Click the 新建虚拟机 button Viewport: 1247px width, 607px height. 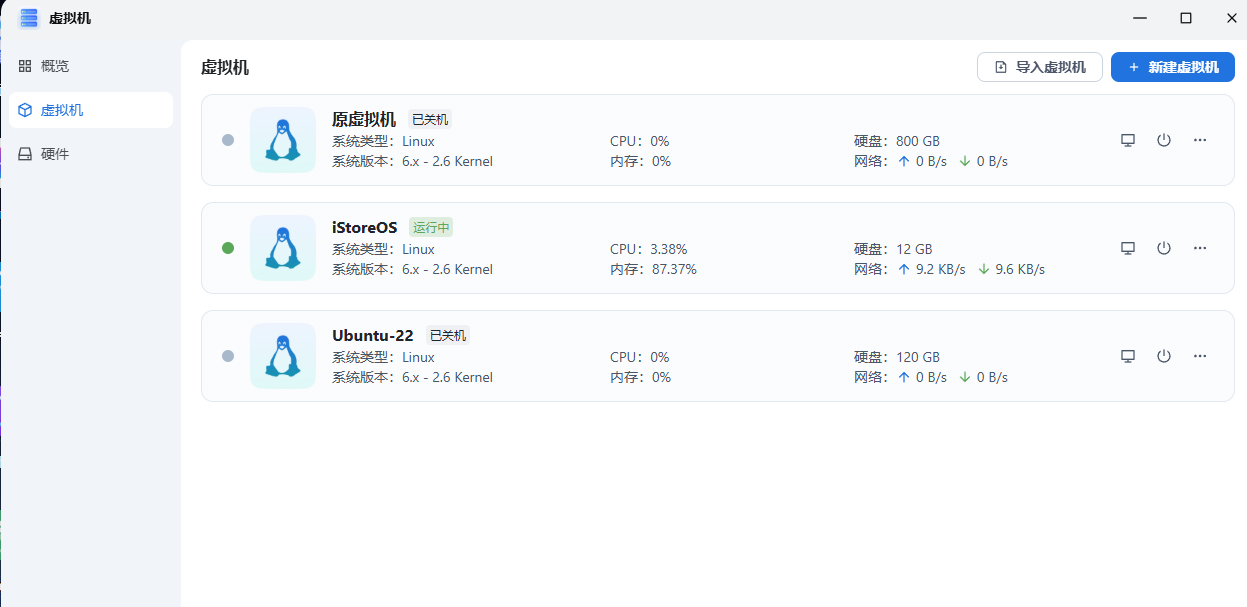point(1172,67)
